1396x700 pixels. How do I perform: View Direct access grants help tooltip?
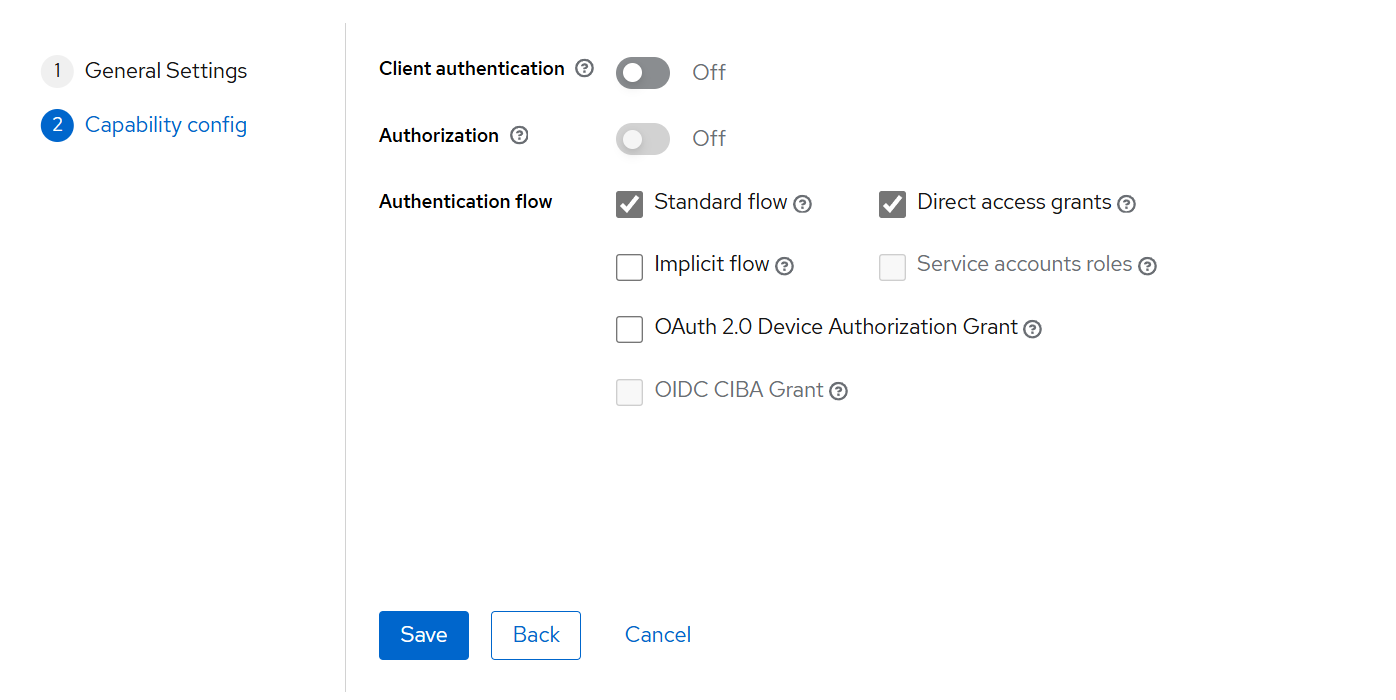click(1127, 203)
